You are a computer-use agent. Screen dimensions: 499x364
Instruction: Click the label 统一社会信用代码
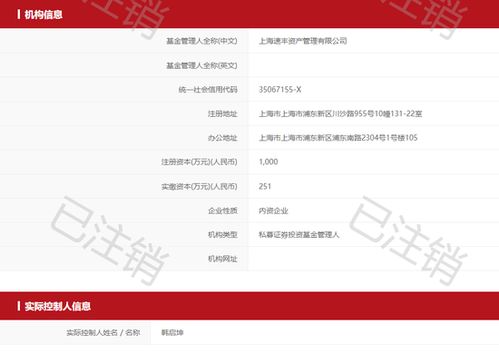click(x=208, y=90)
